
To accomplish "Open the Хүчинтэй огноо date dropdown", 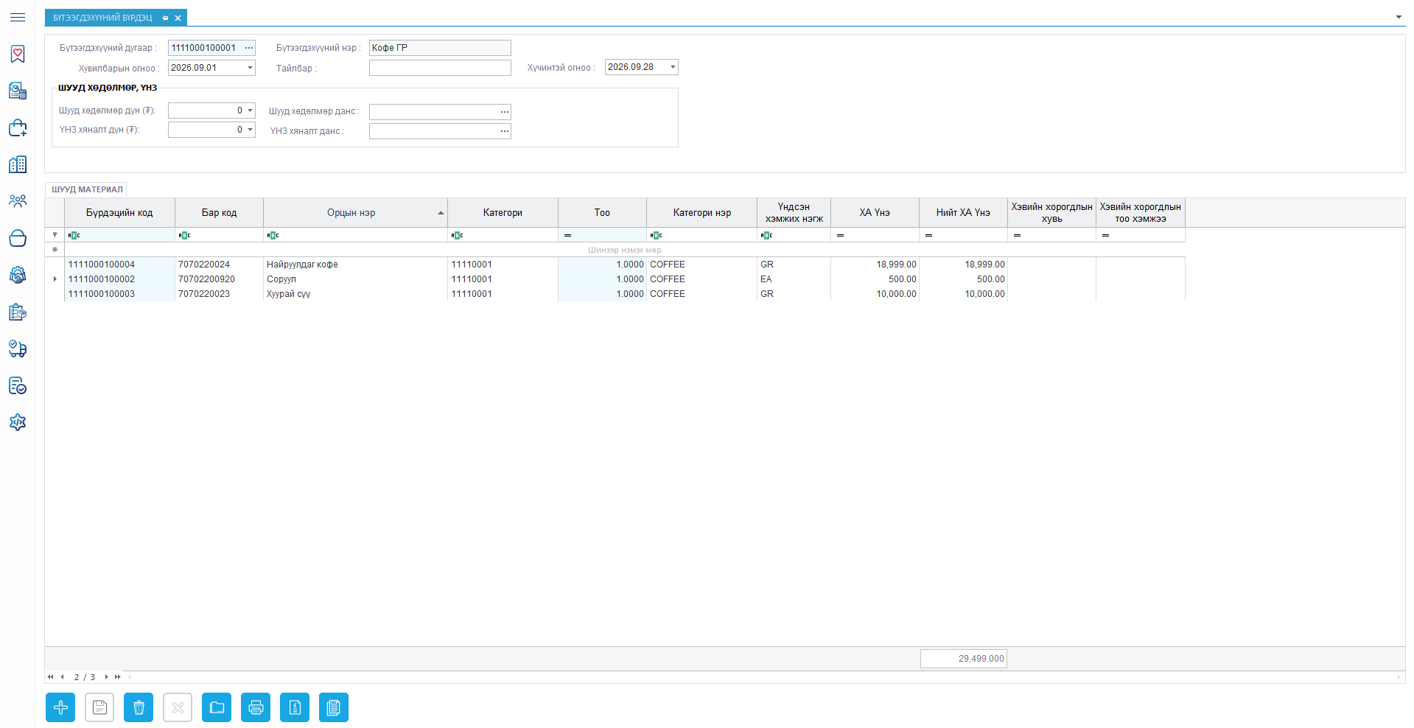I will click(x=673, y=67).
